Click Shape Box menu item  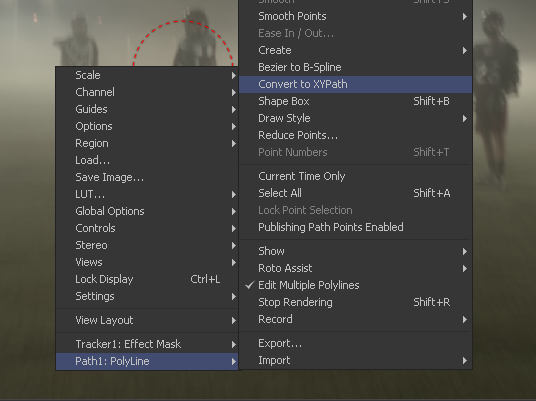[x=356, y=101]
